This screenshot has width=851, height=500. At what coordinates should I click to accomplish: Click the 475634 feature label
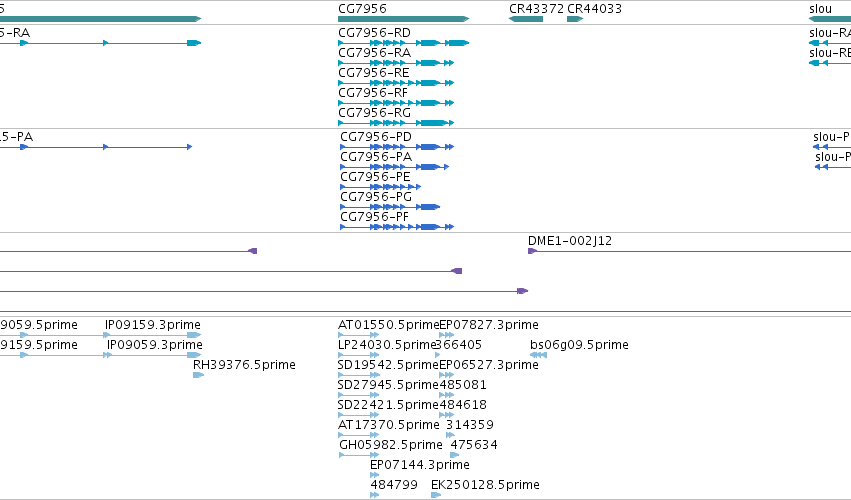coord(474,445)
